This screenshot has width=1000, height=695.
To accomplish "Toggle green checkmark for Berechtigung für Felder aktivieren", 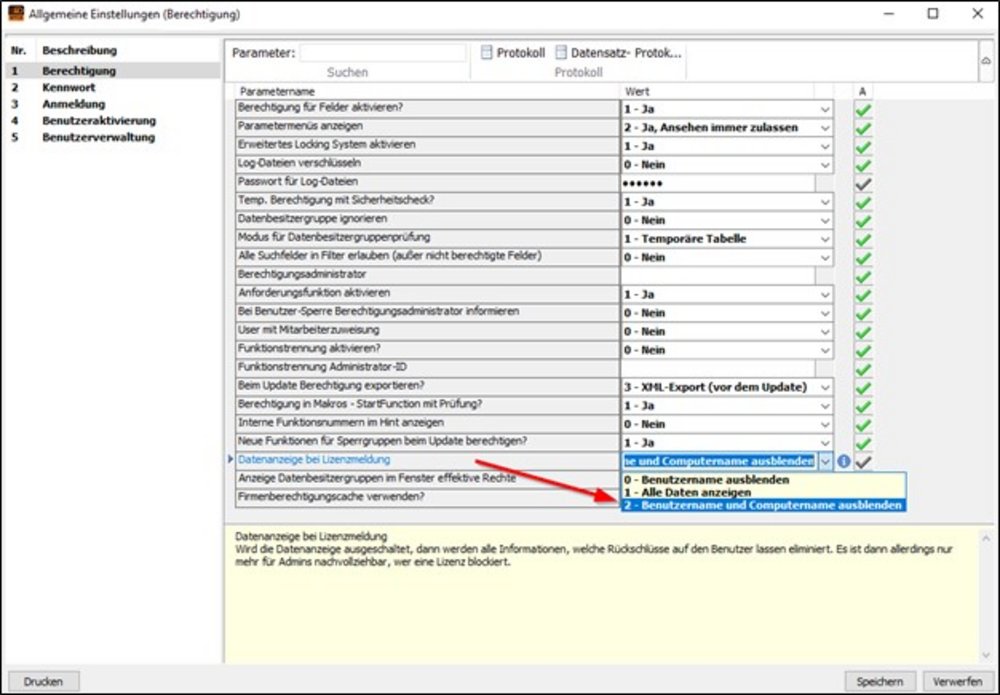I will (863, 109).
